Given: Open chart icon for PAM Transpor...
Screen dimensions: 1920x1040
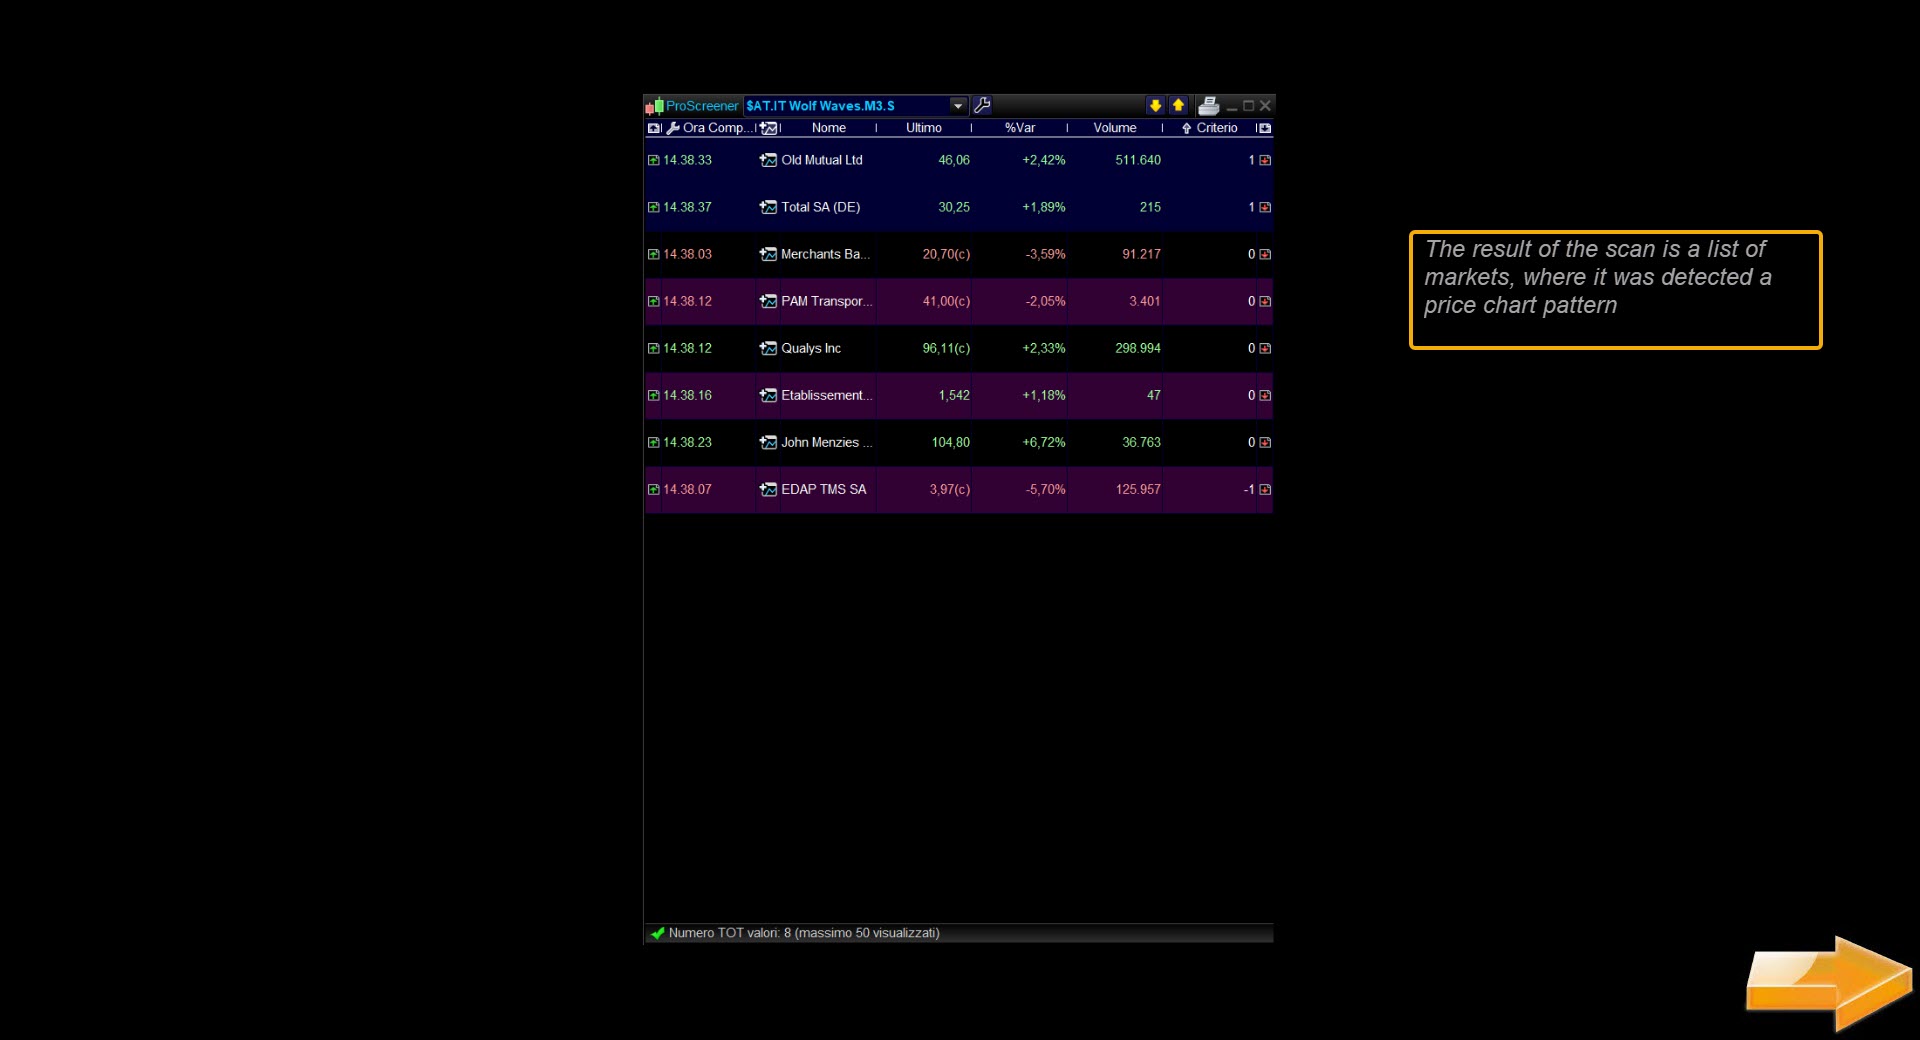Looking at the screenshot, I should pyautogui.click(x=768, y=301).
